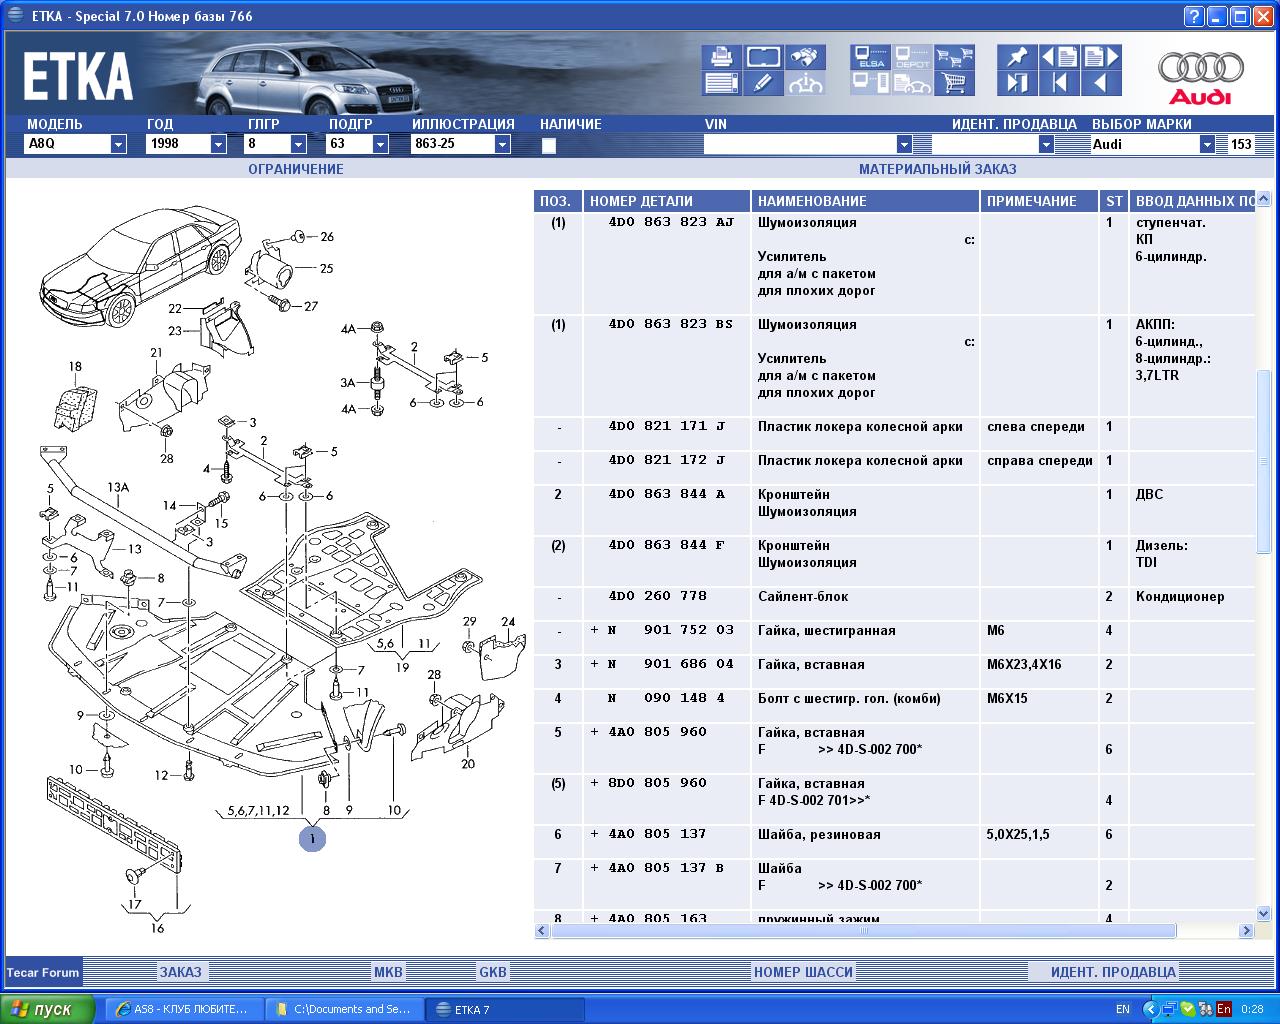This screenshot has width=1280, height=1024.
Task: Open the ВЫБОР МАРКИ dropdown showing Audi
Action: click(x=1207, y=144)
